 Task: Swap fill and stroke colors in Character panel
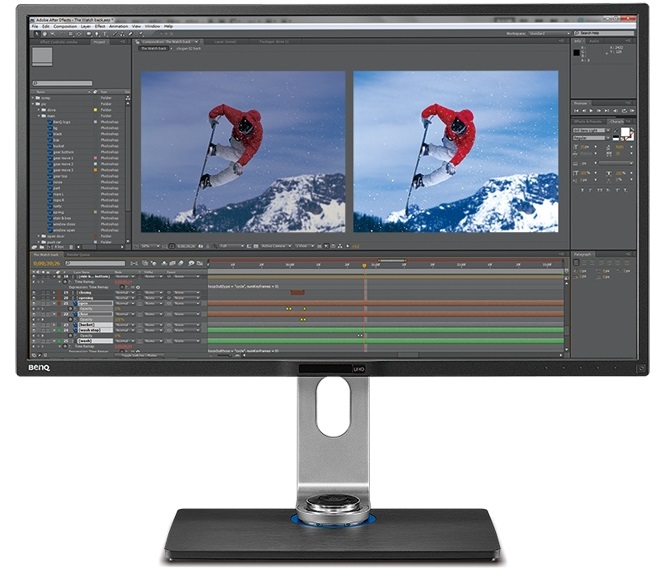632,129
